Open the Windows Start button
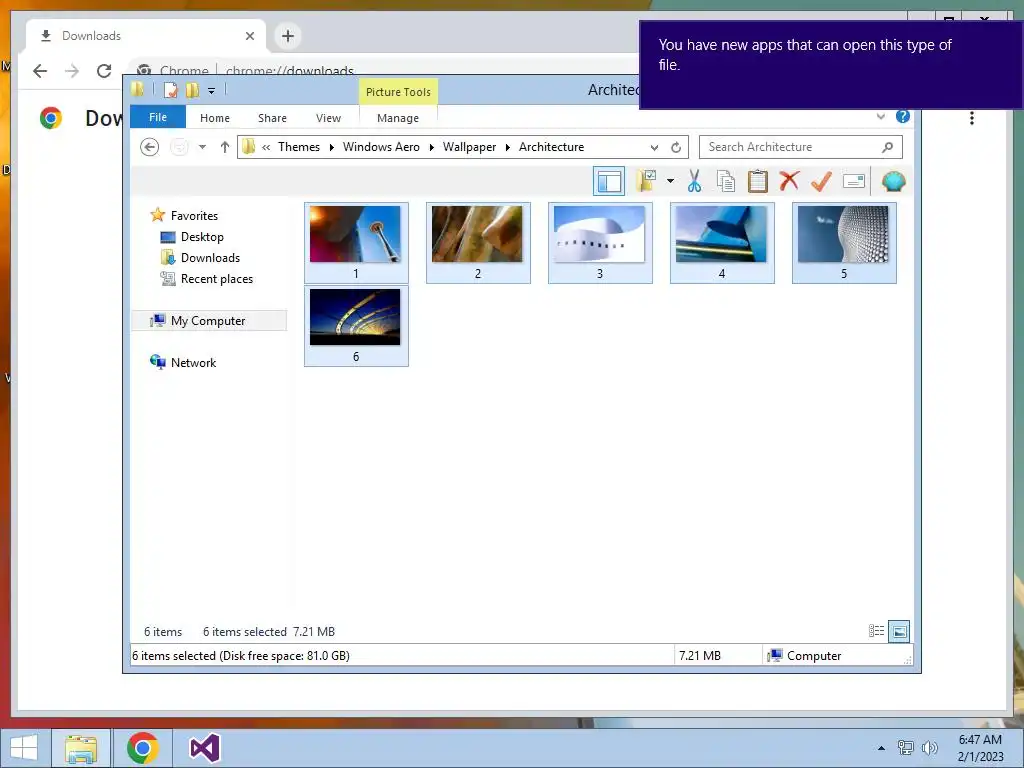 point(24,748)
